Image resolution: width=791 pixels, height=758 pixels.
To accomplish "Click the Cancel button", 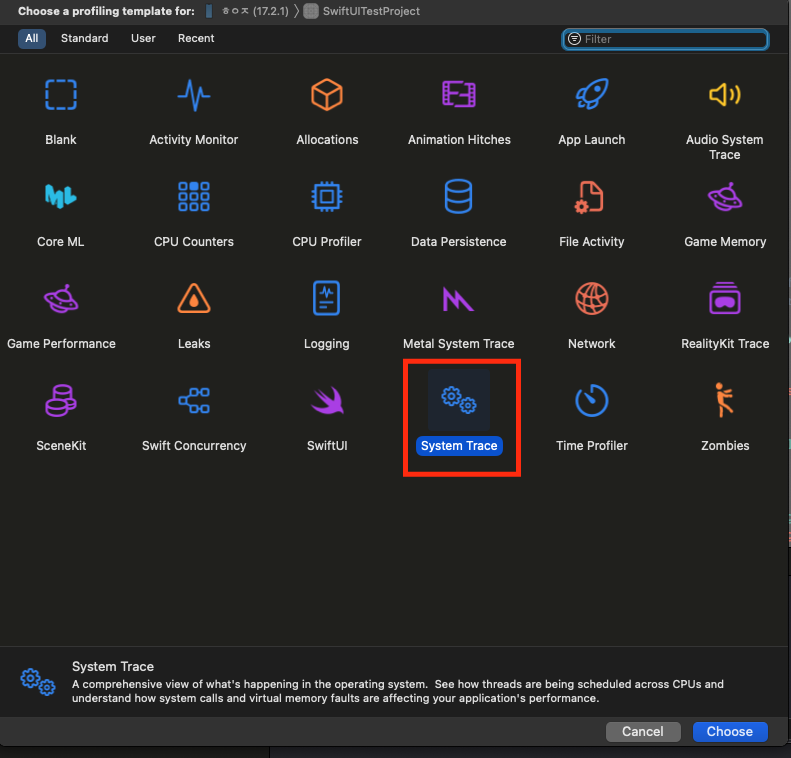I will [x=643, y=731].
